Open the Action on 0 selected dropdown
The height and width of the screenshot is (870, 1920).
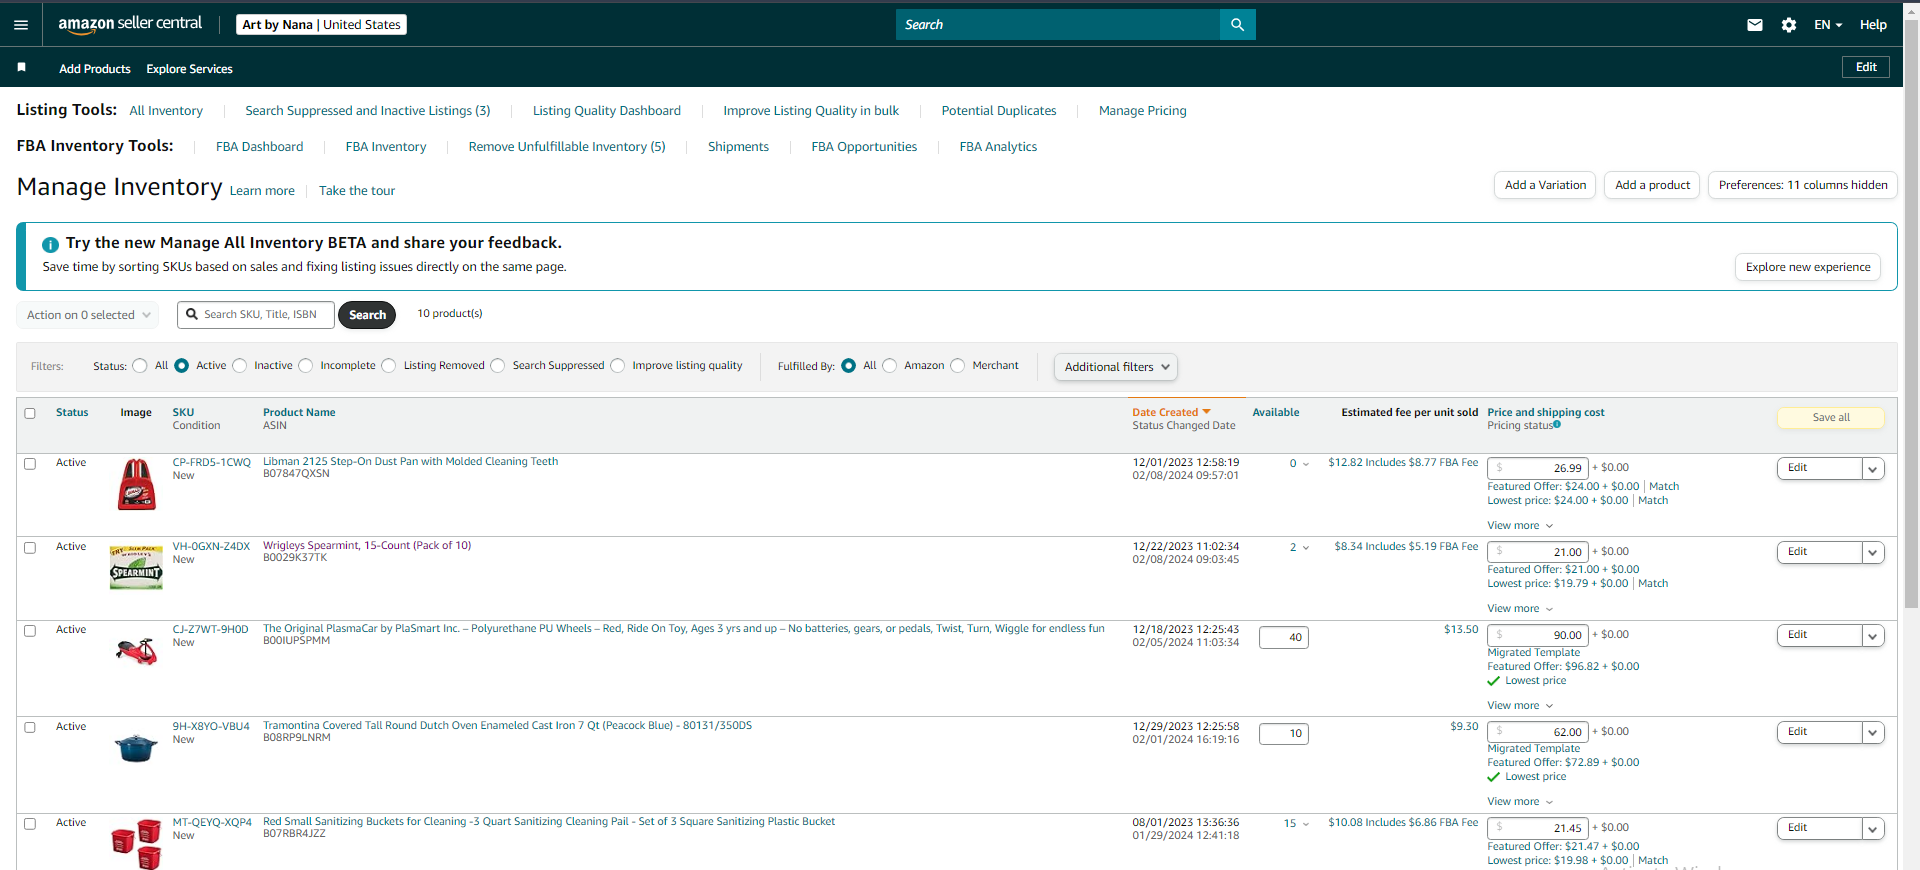tap(88, 315)
